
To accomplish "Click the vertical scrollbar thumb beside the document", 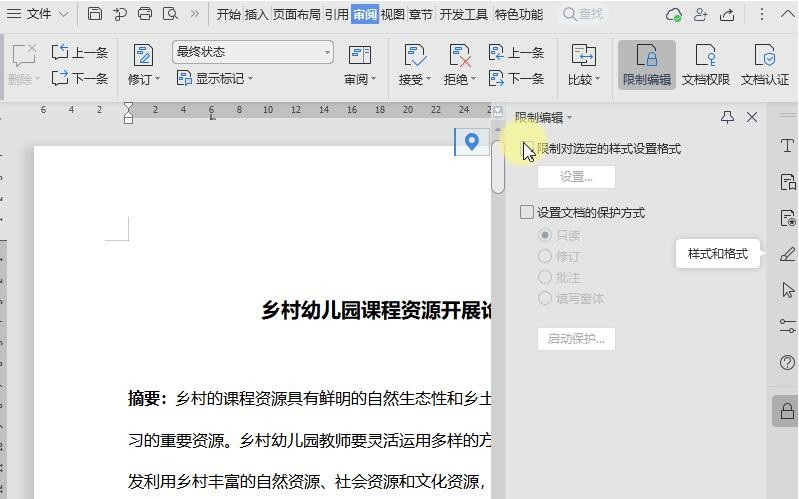I will point(498,165).
